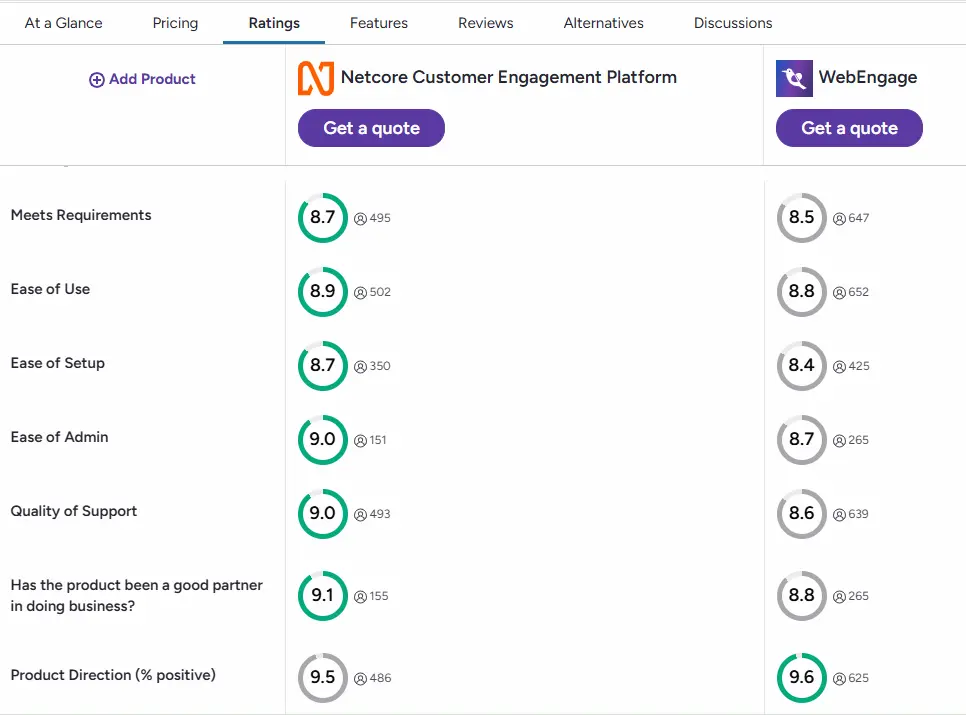
Task: Click reviewer icon next to 486
Action: click(360, 679)
